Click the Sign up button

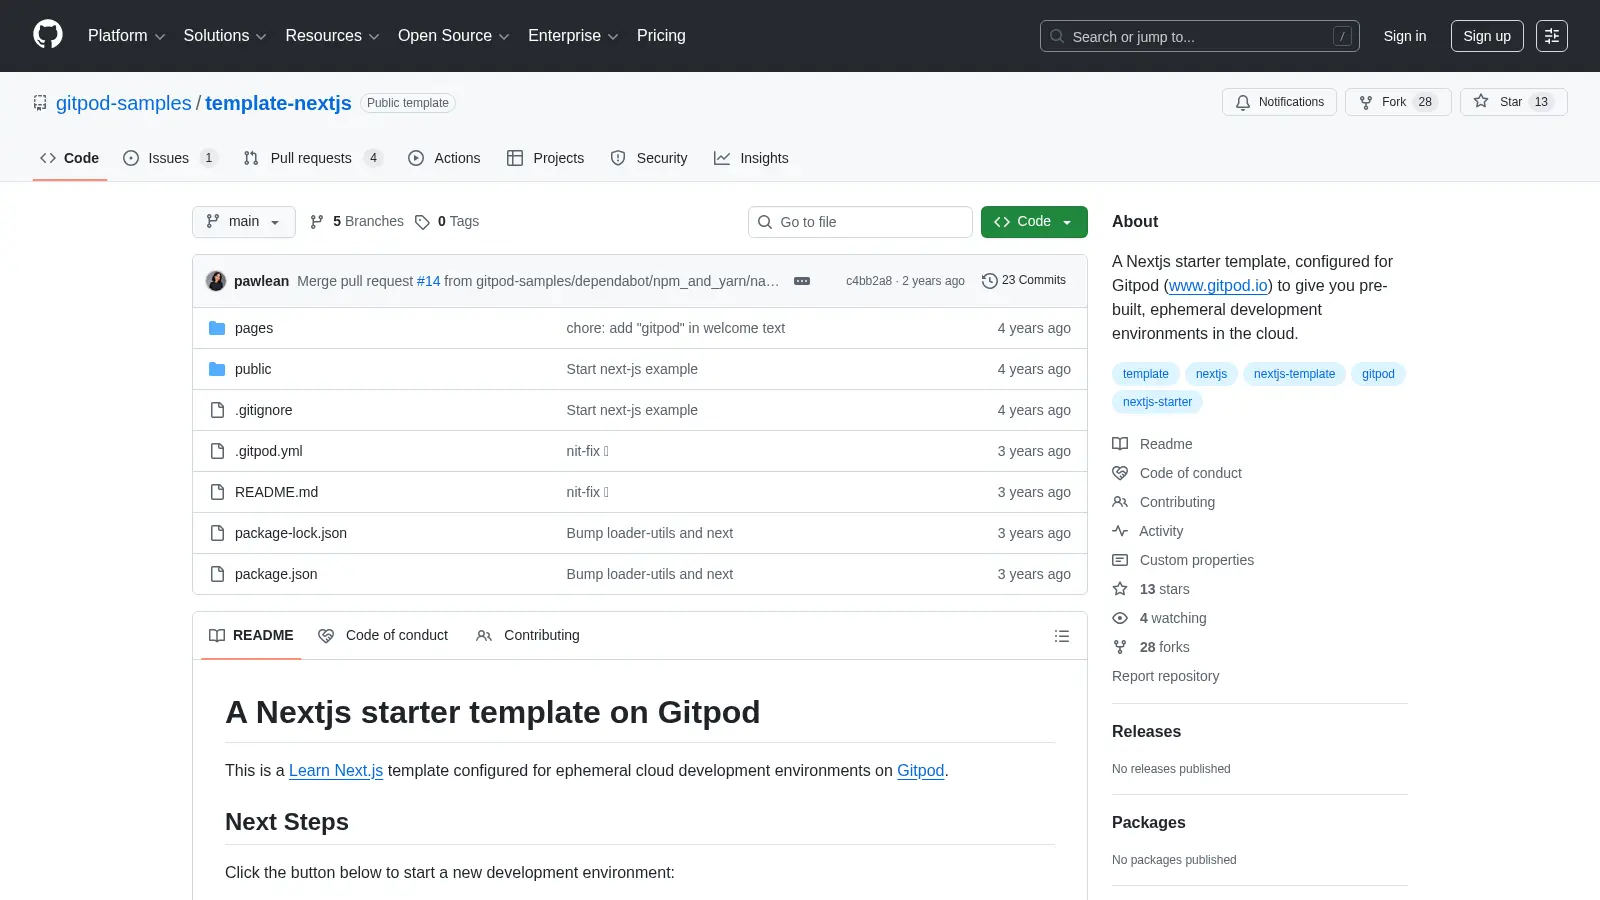(x=1487, y=36)
